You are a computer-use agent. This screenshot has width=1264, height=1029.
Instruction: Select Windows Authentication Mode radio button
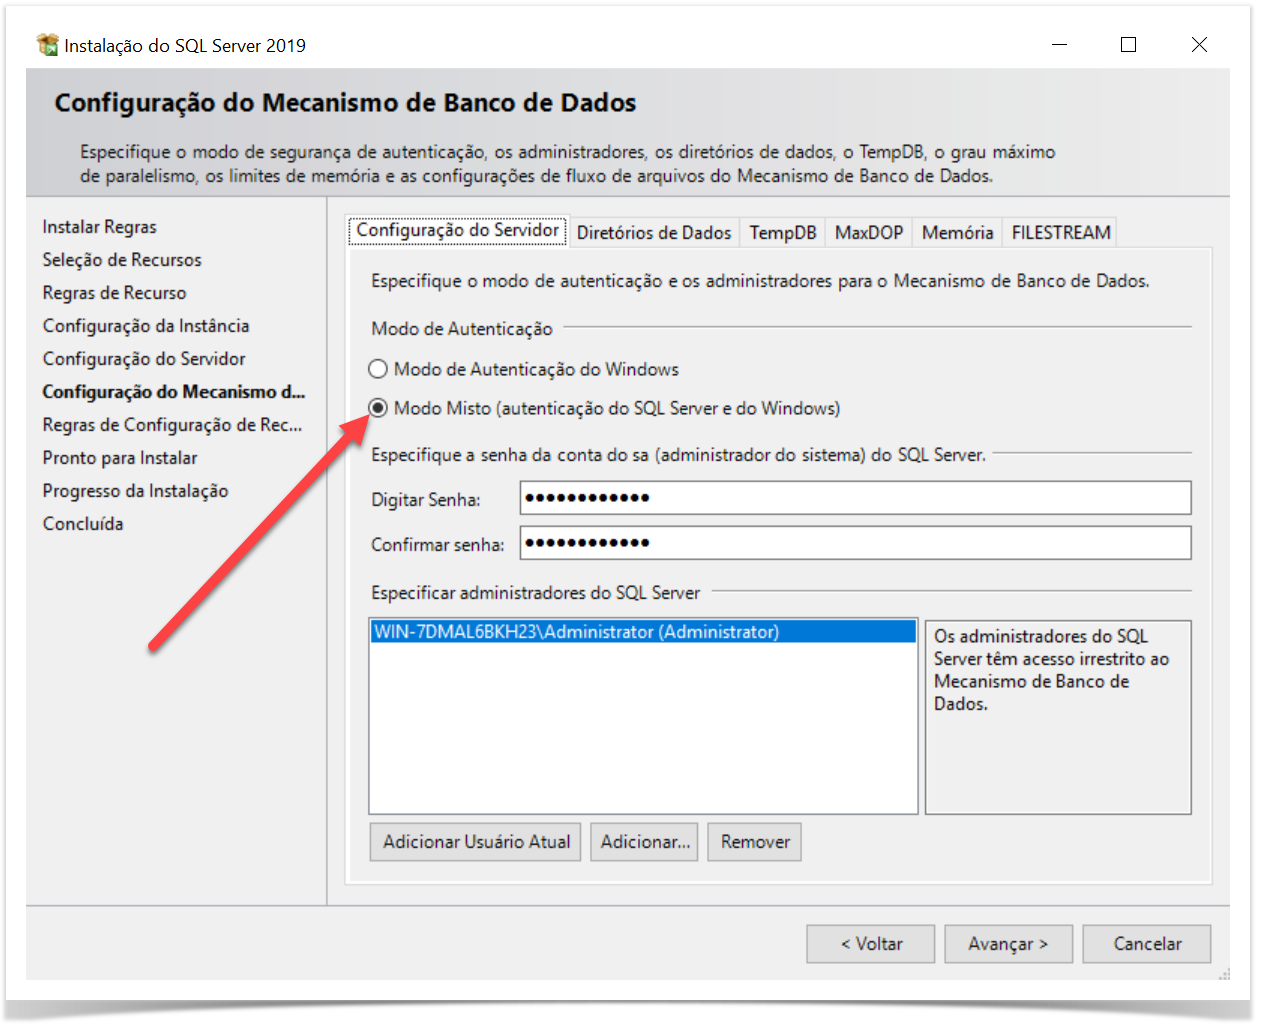pyautogui.click(x=378, y=369)
